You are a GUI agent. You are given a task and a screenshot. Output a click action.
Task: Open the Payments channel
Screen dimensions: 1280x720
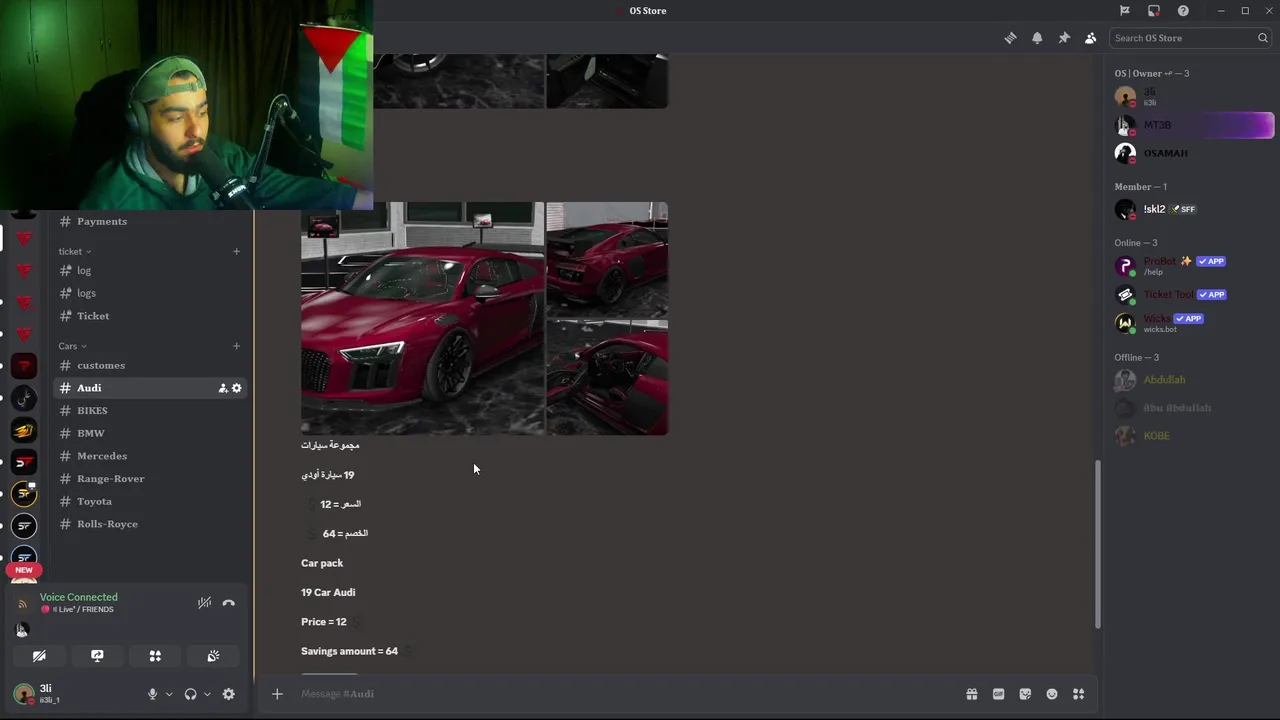click(x=150, y=221)
